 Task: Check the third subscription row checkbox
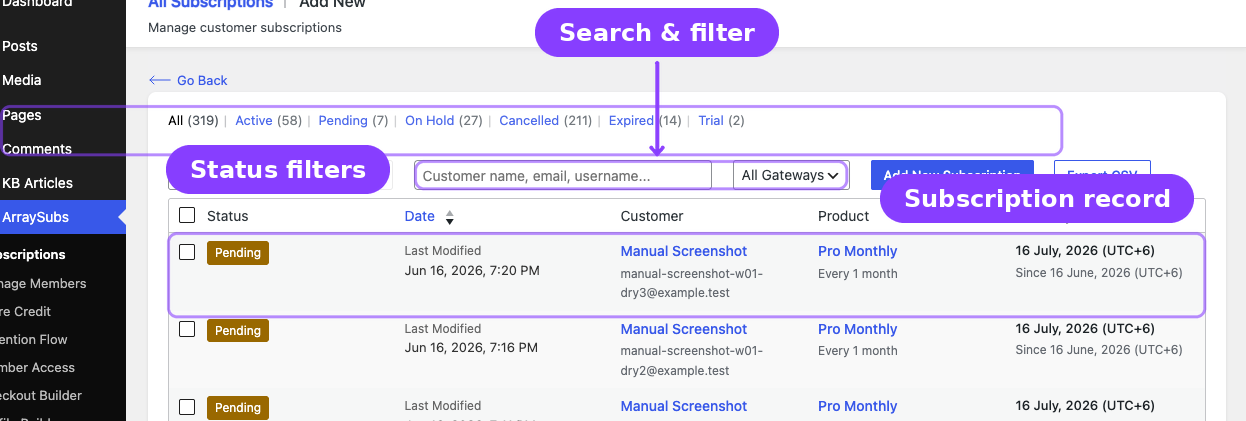[x=187, y=406]
